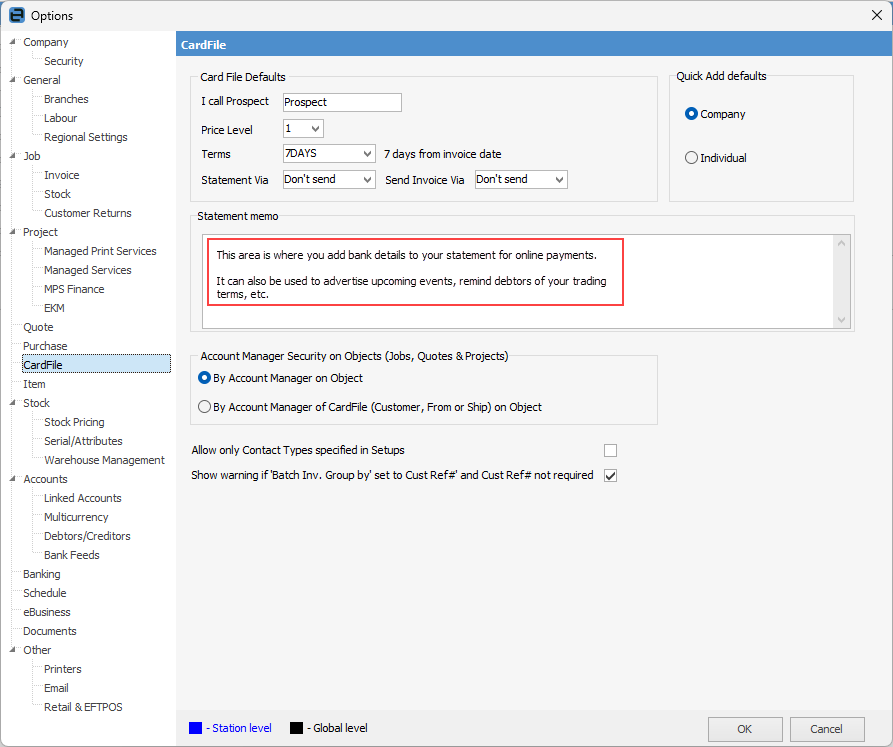893x747 pixels.
Task: Collapse the Project tree node
Action: (13, 232)
